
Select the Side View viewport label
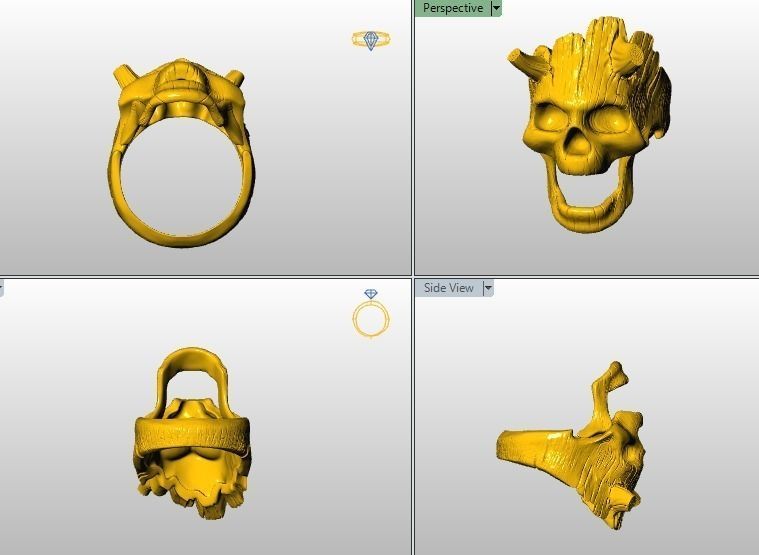(448, 288)
